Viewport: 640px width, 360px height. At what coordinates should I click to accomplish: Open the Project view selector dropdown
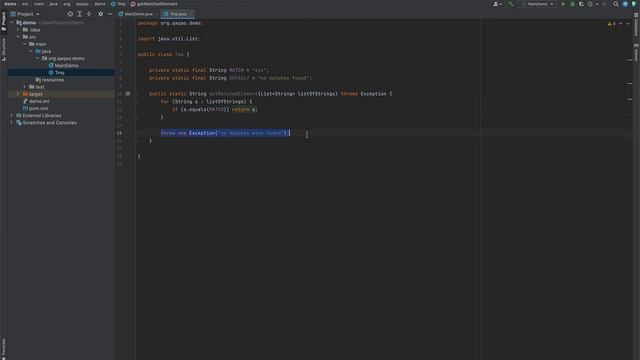25,14
